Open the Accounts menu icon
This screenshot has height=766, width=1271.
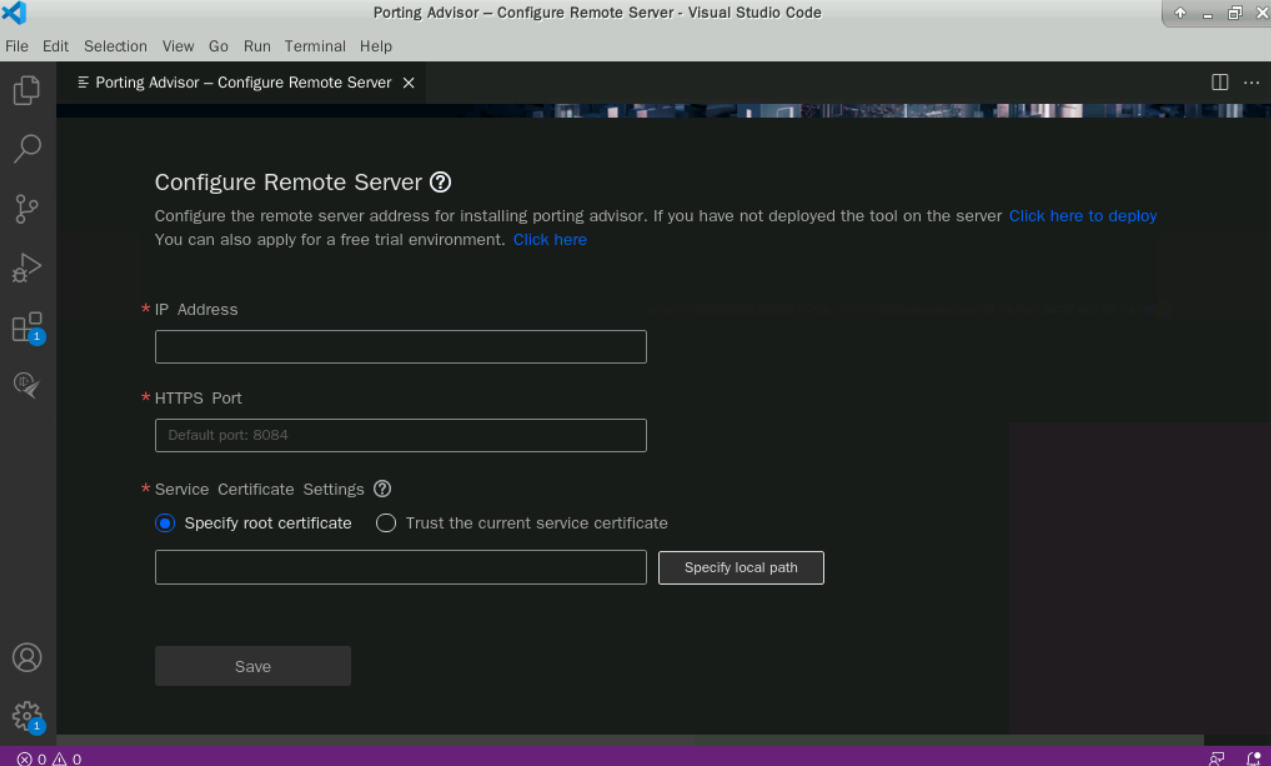[27, 657]
